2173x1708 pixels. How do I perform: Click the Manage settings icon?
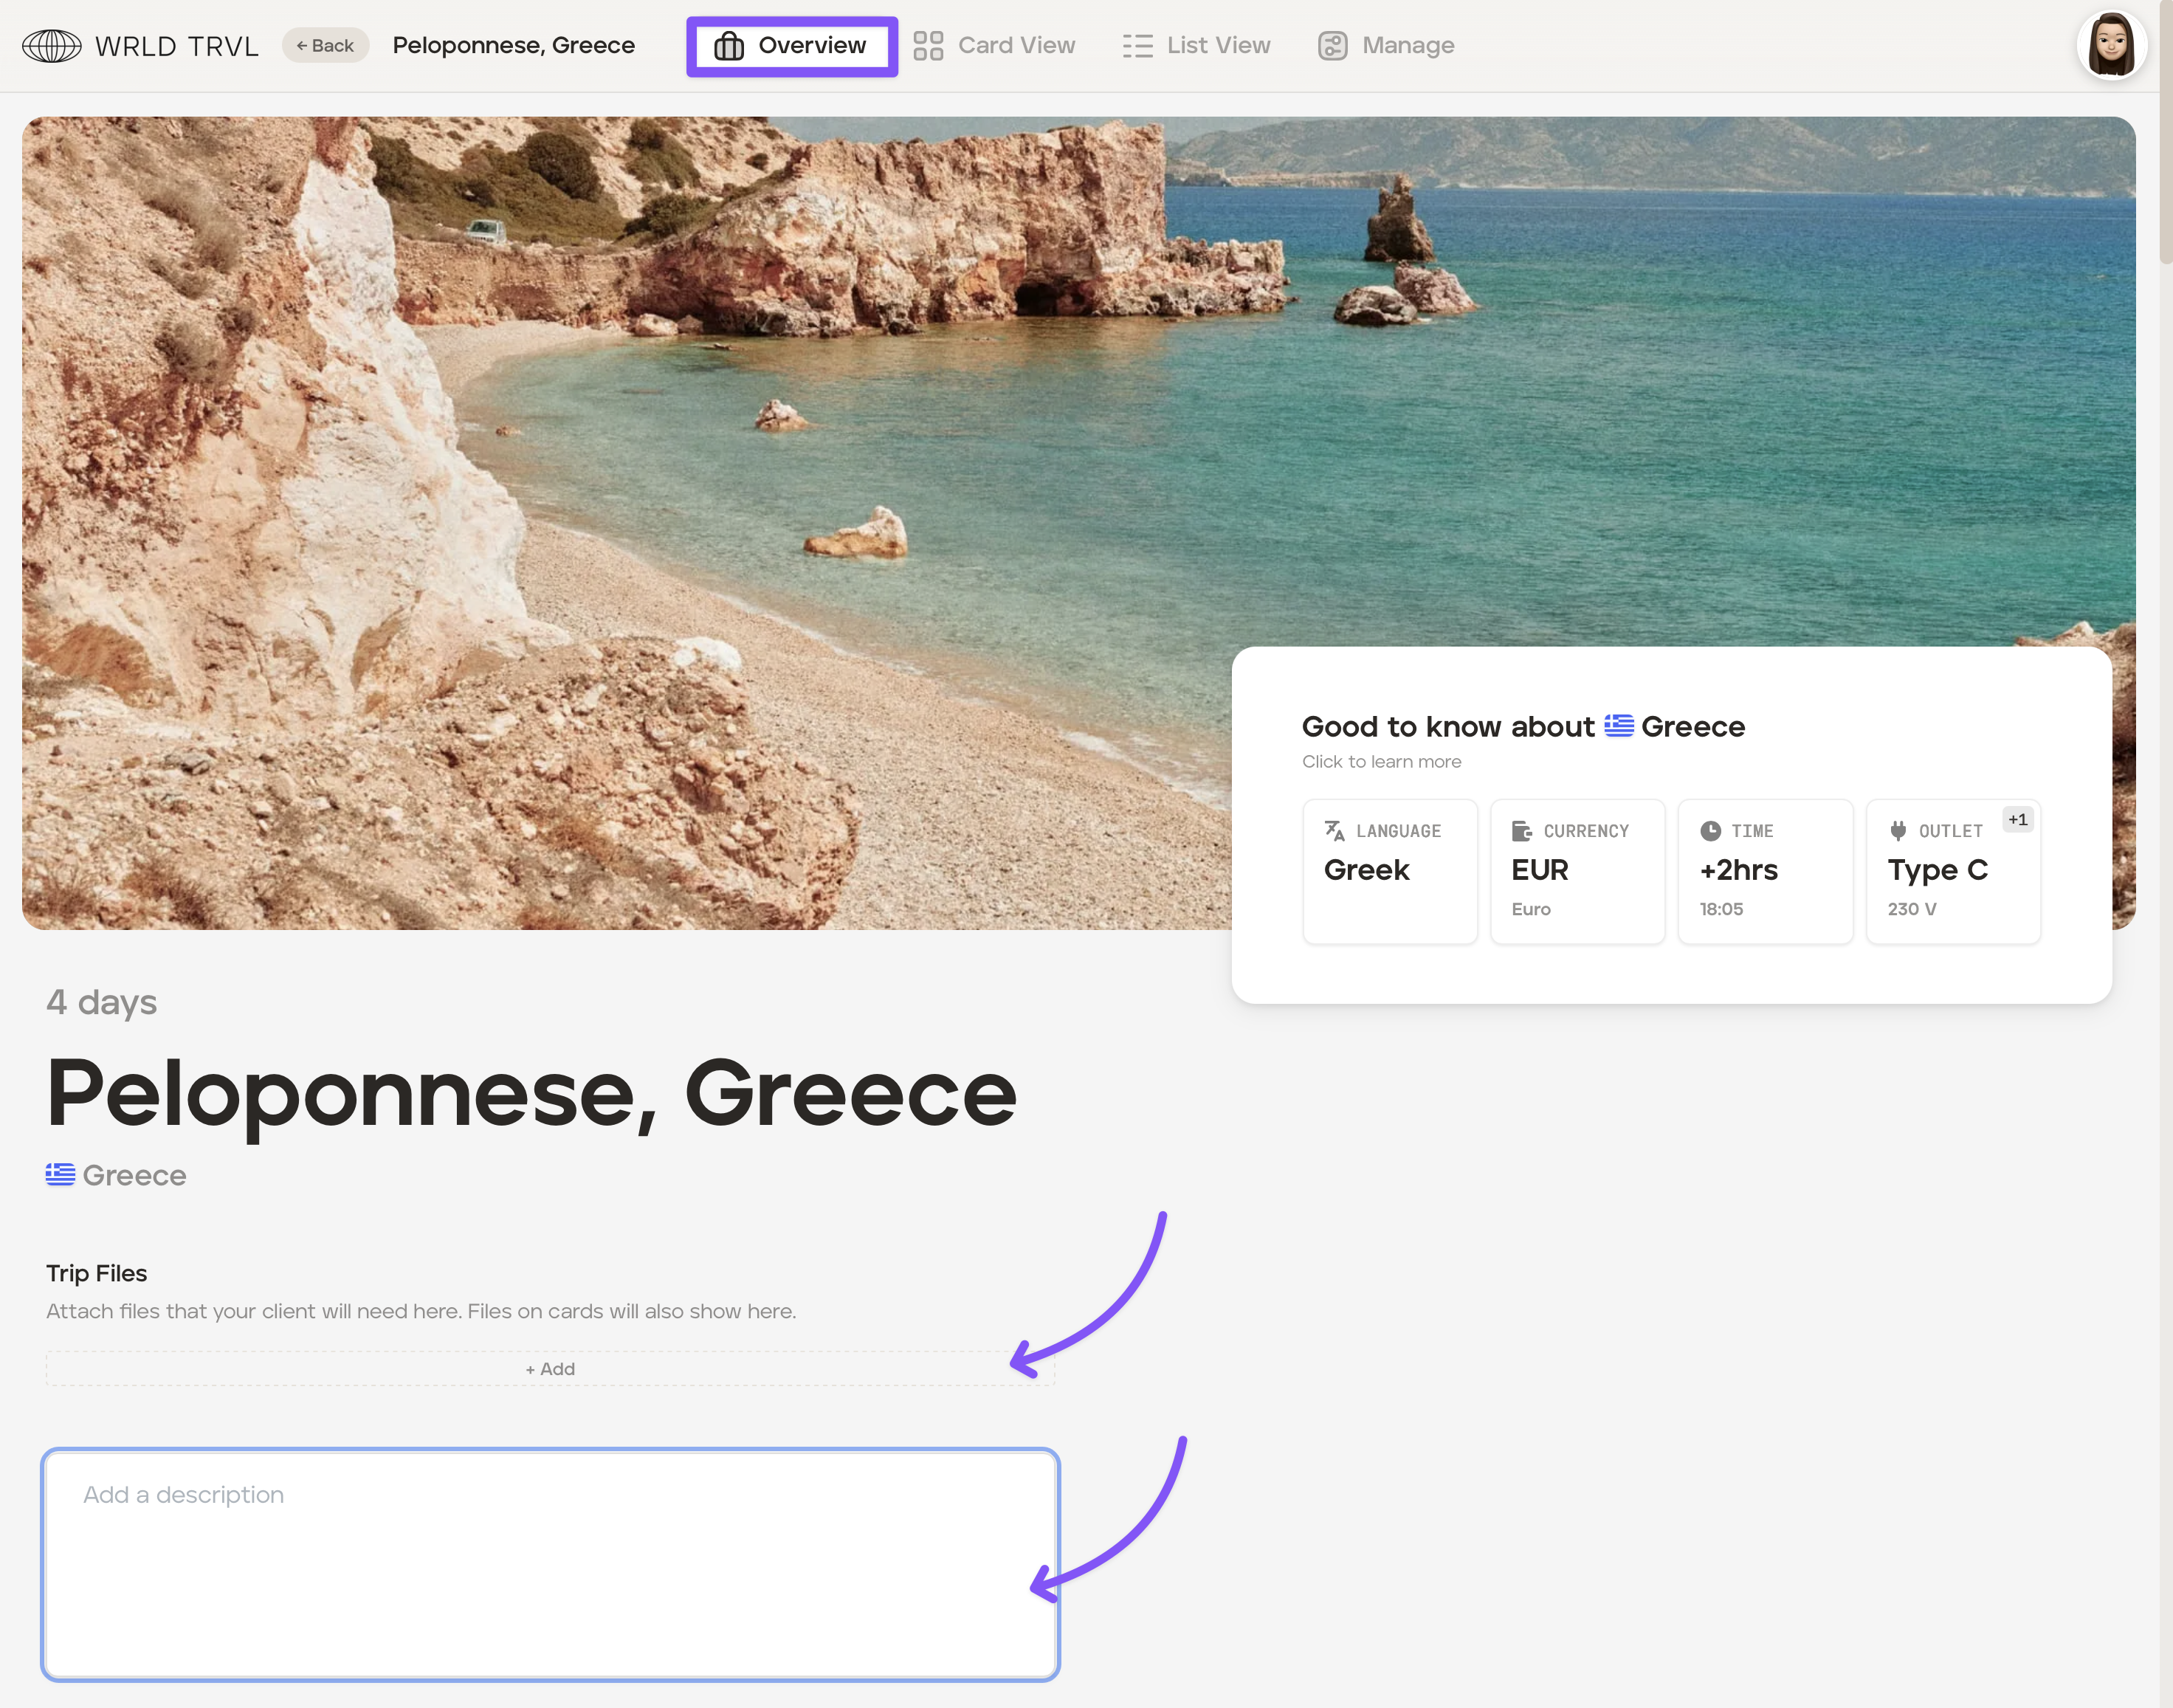[x=1332, y=46]
